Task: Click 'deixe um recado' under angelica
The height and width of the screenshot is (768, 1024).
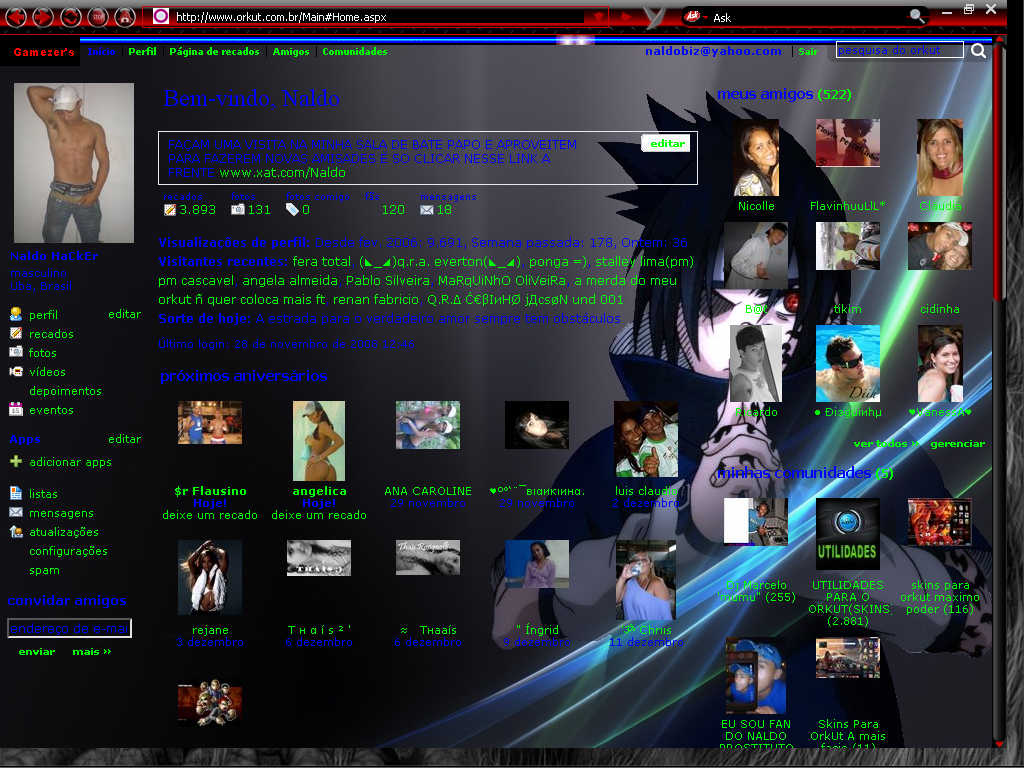Action: coord(319,515)
